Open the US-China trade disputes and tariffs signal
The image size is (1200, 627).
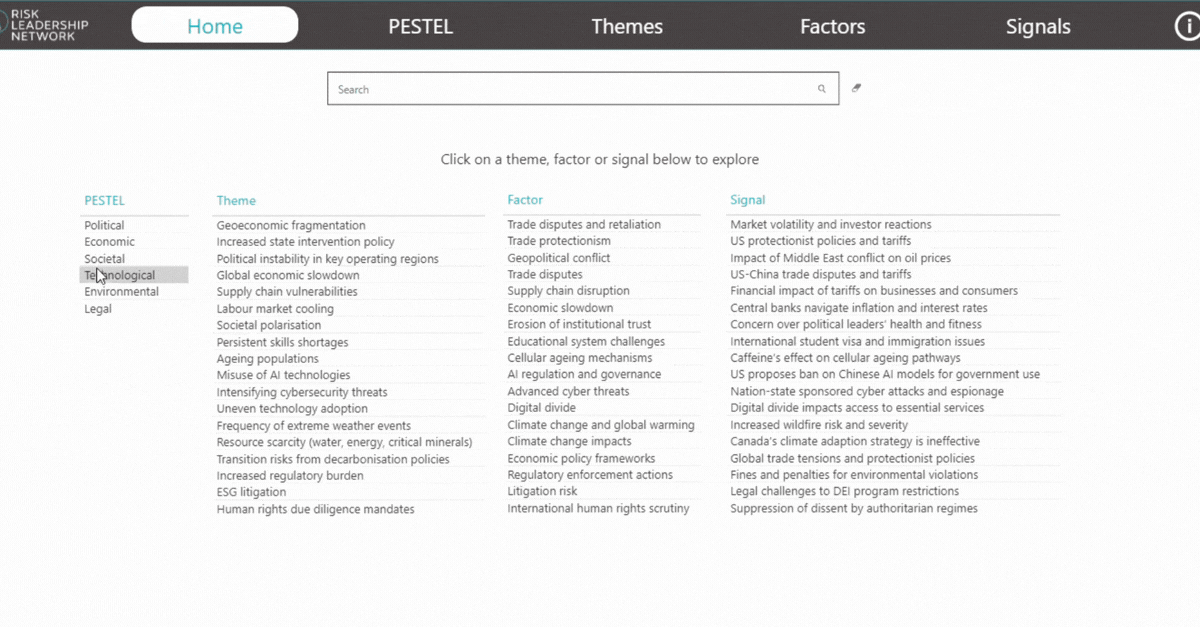point(820,275)
